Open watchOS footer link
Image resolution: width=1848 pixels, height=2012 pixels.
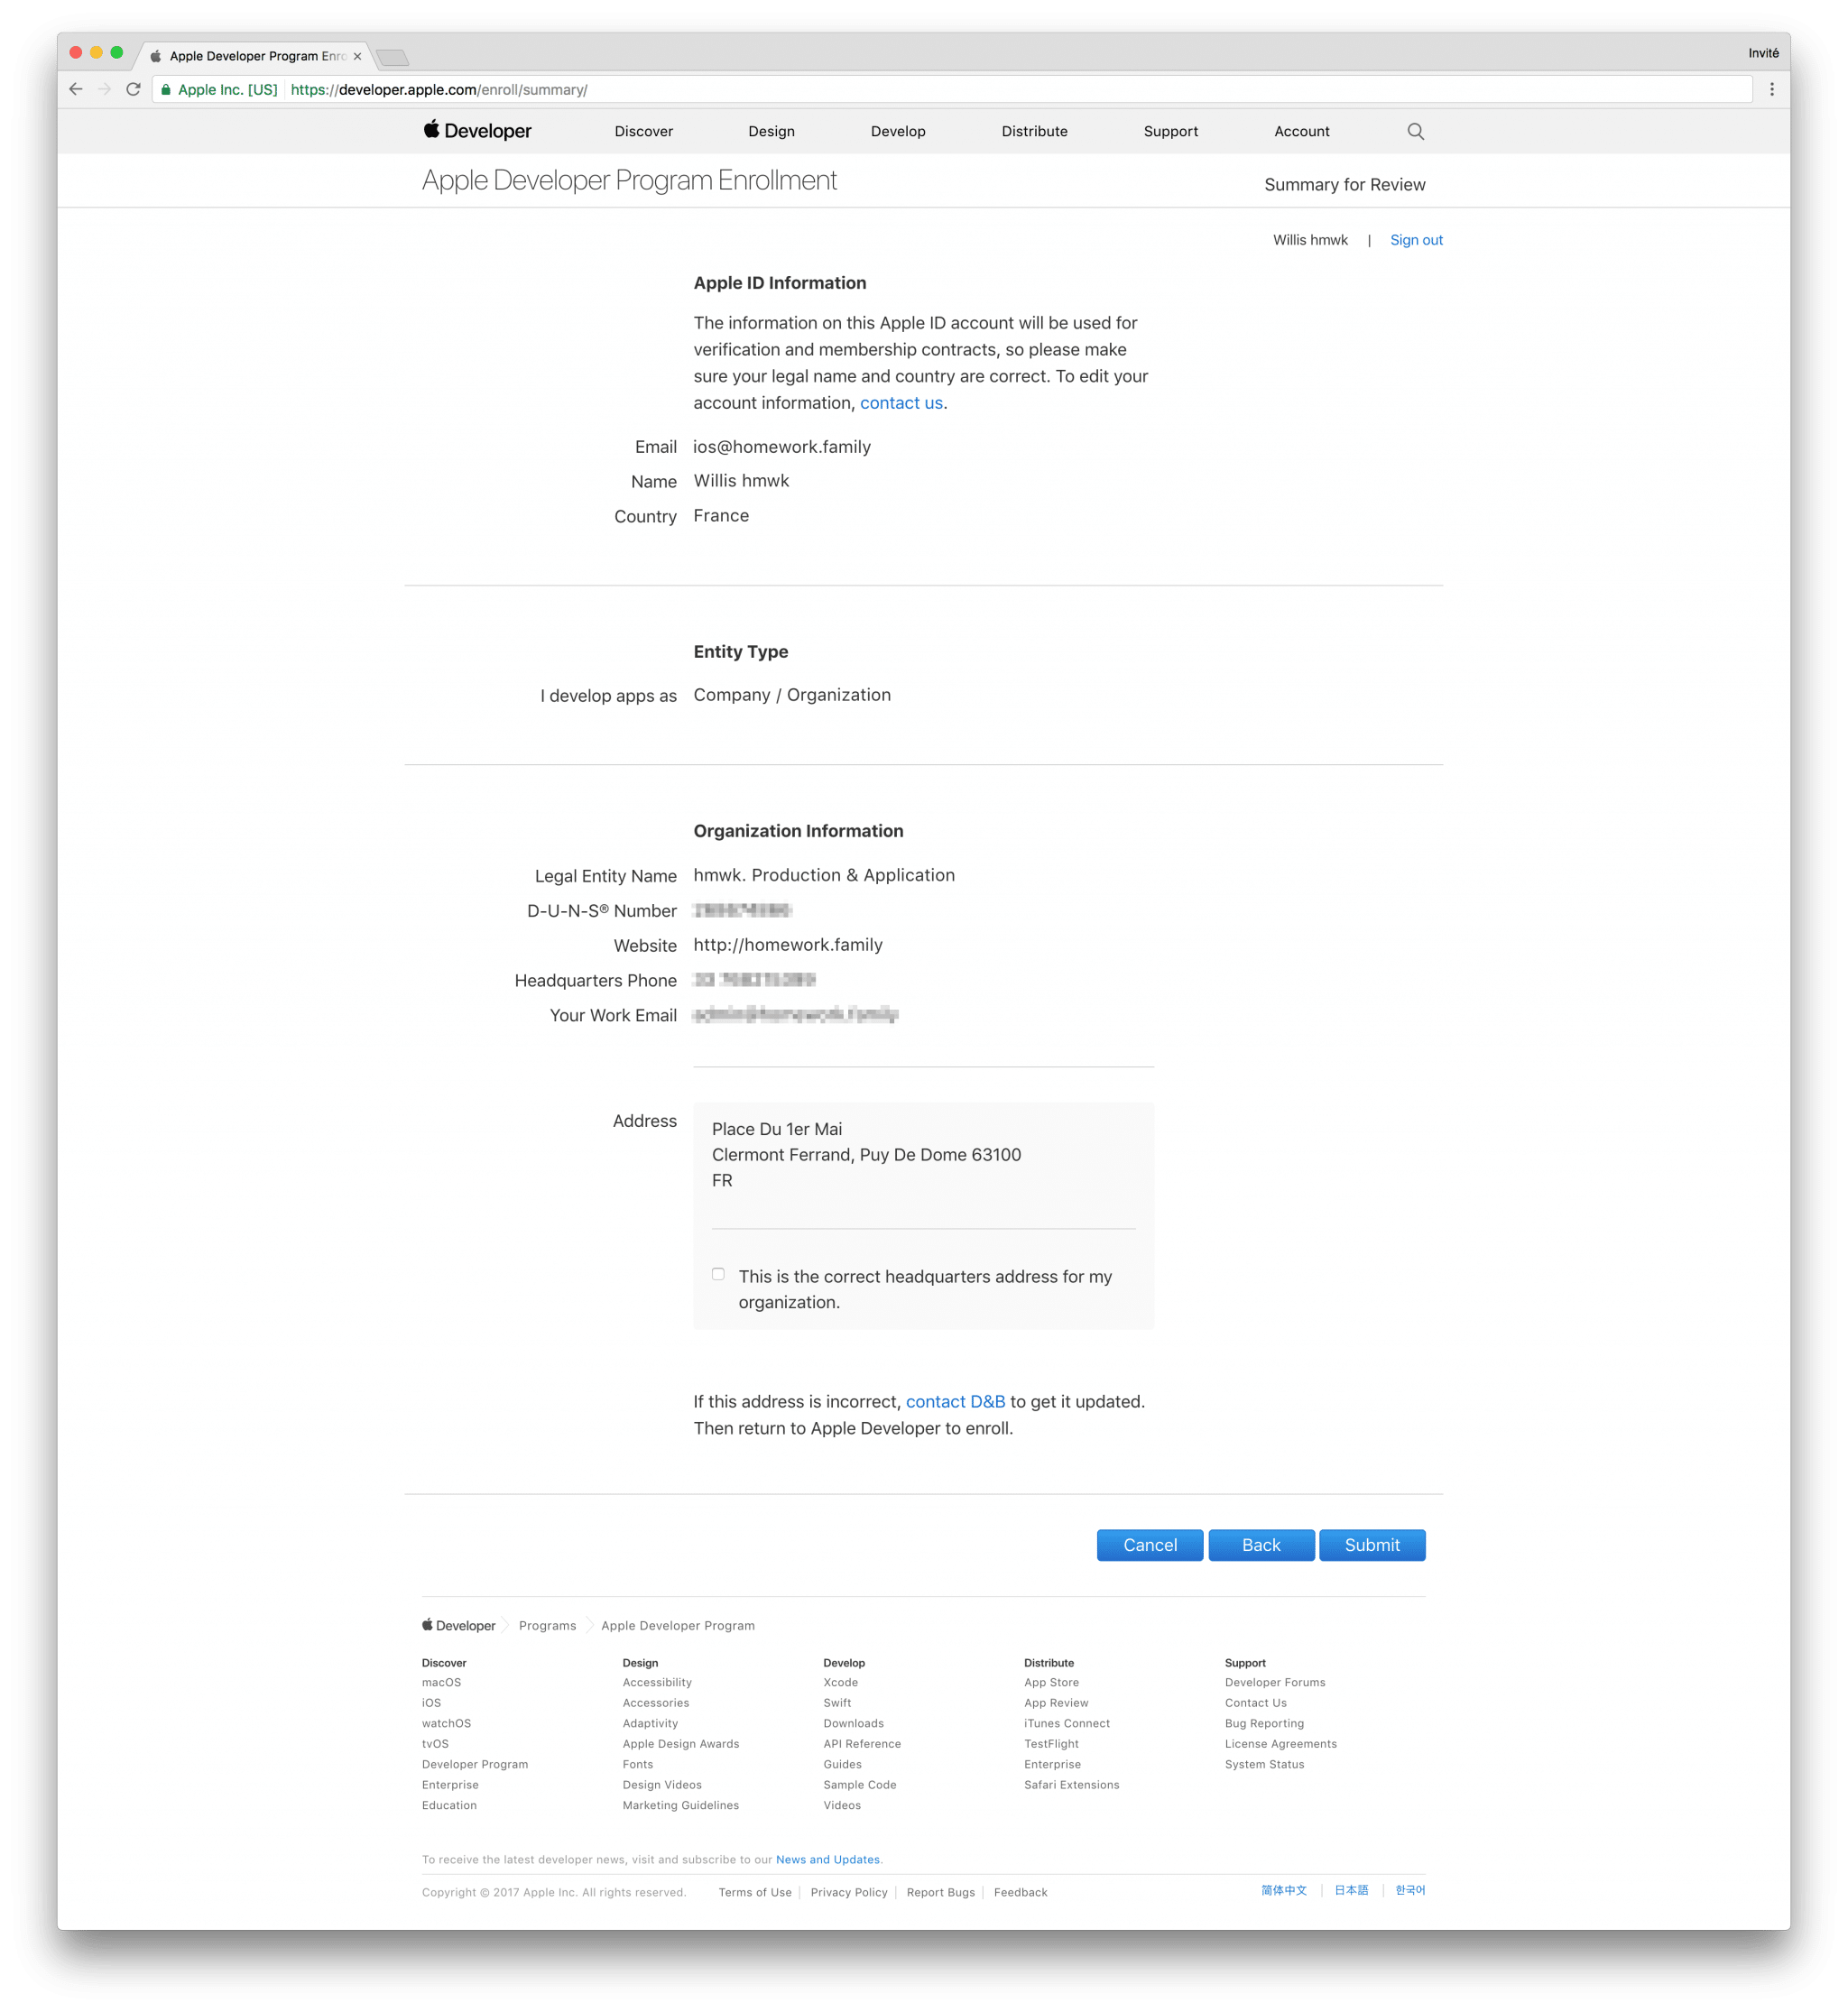446,1723
